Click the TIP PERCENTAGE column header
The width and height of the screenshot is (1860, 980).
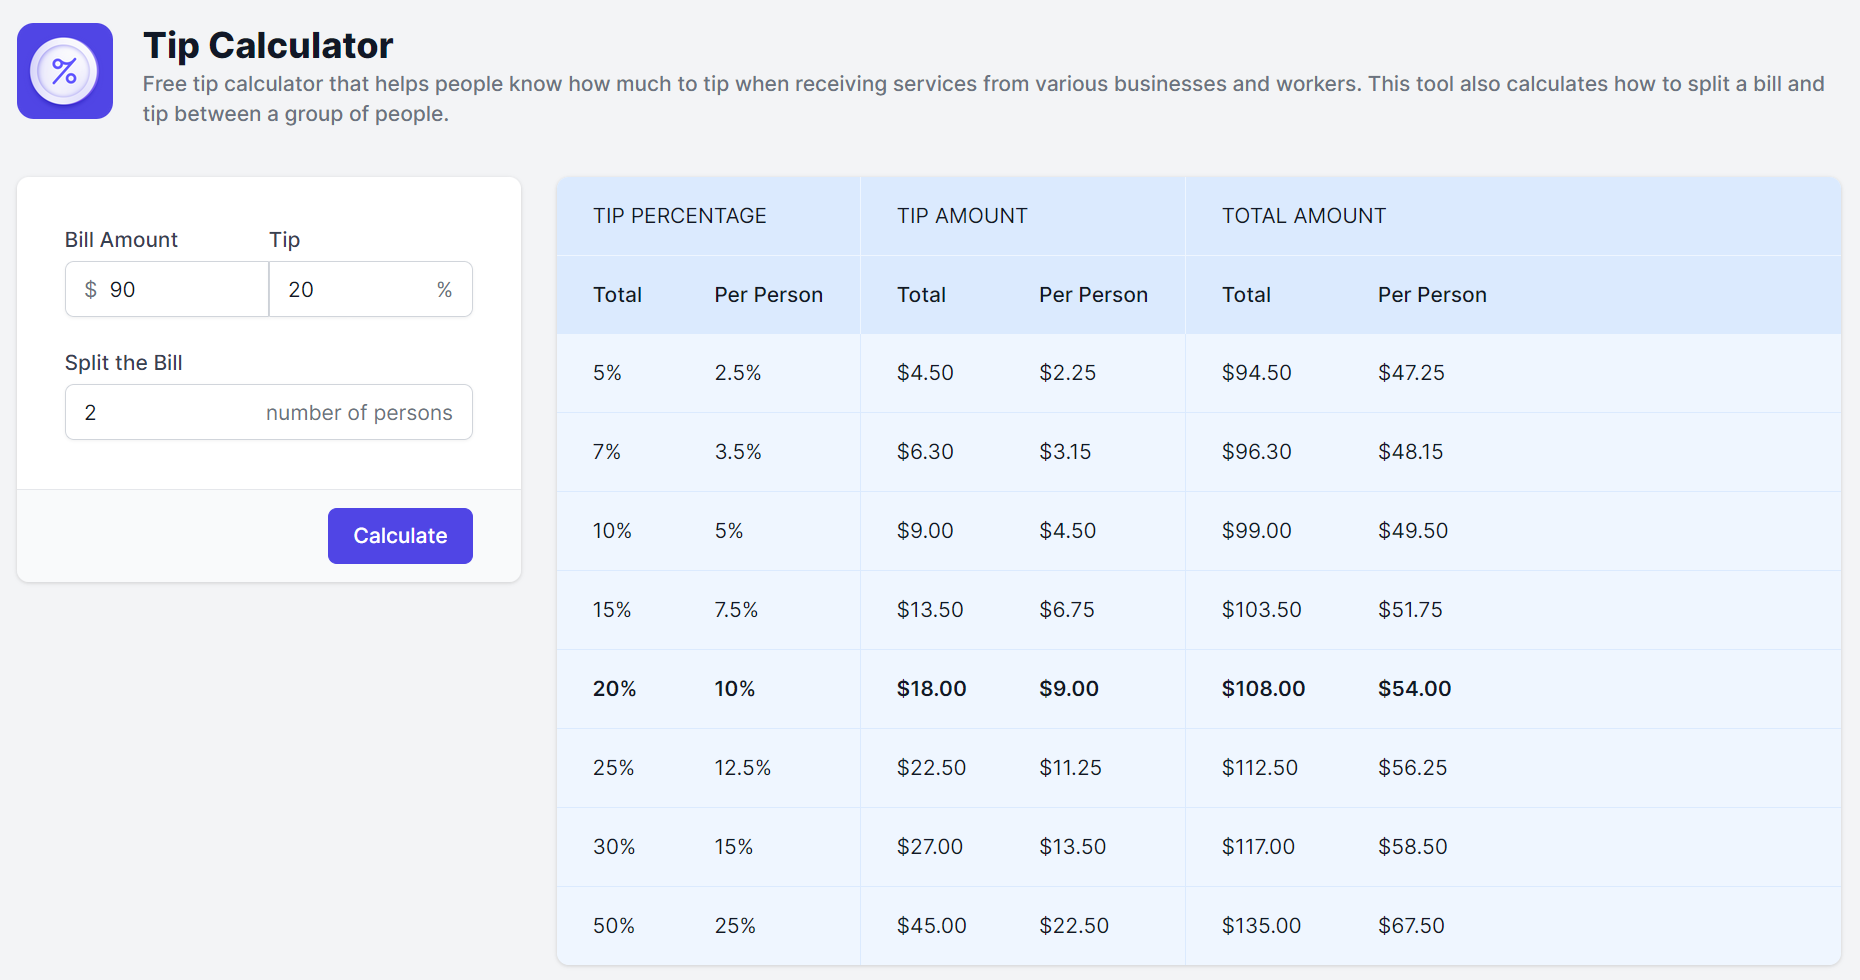[x=679, y=216]
